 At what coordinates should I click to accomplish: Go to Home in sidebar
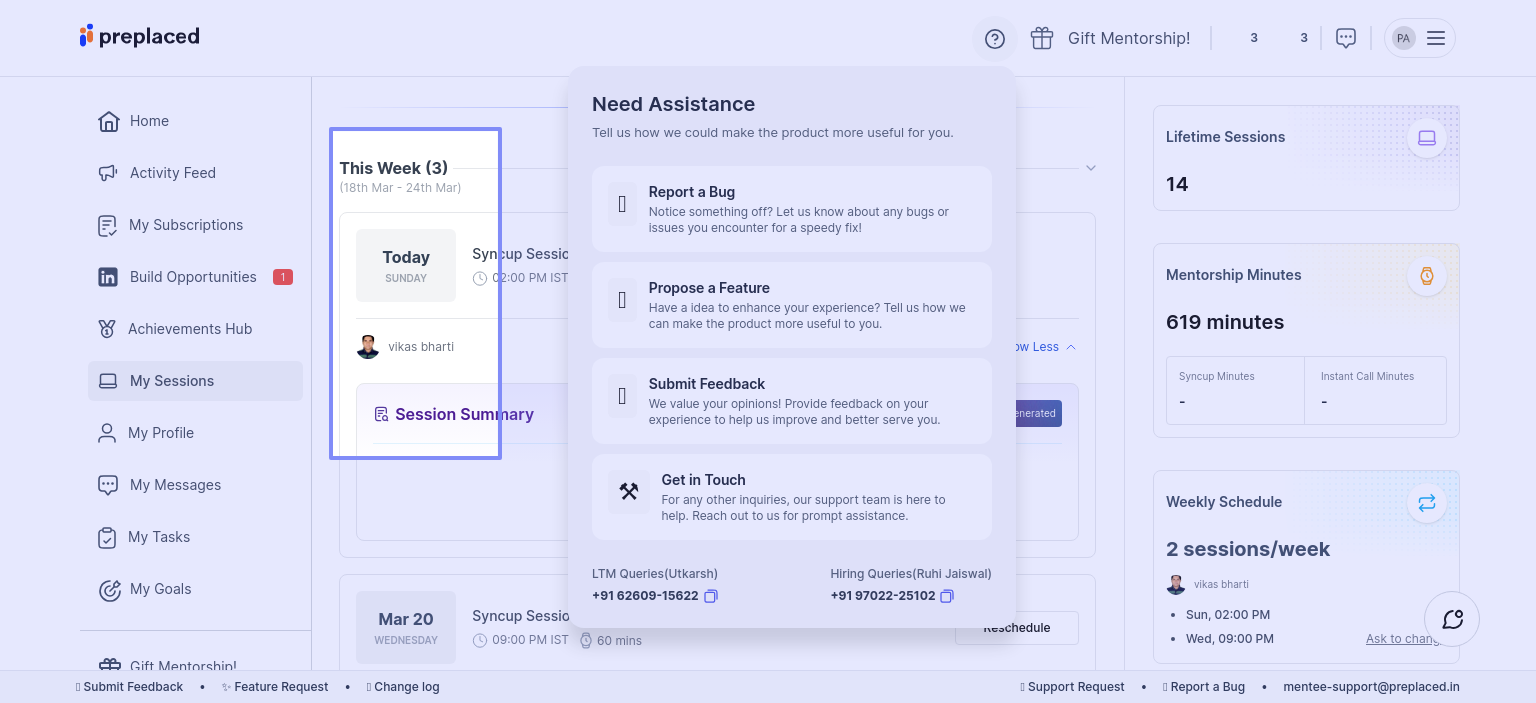coord(149,121)
